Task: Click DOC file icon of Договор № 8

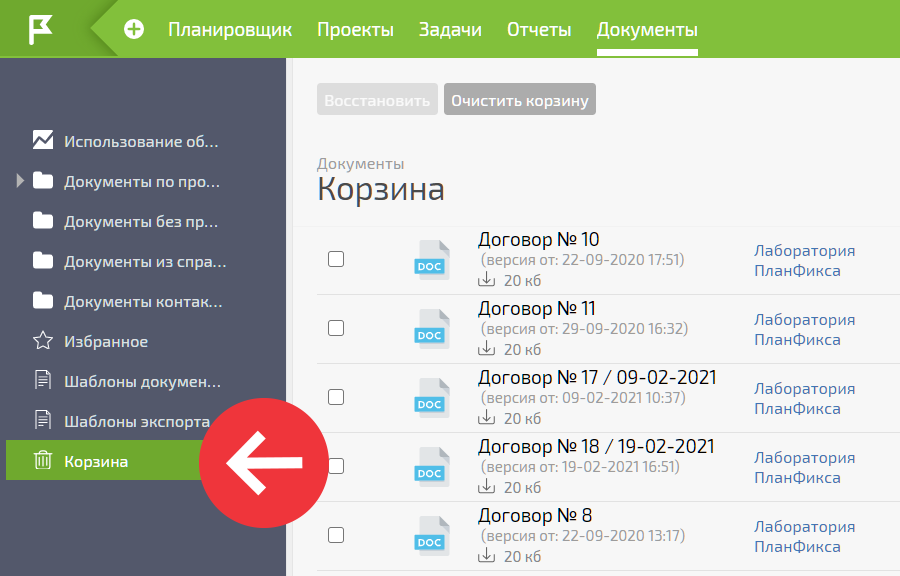Action: [x=432, y=535]
